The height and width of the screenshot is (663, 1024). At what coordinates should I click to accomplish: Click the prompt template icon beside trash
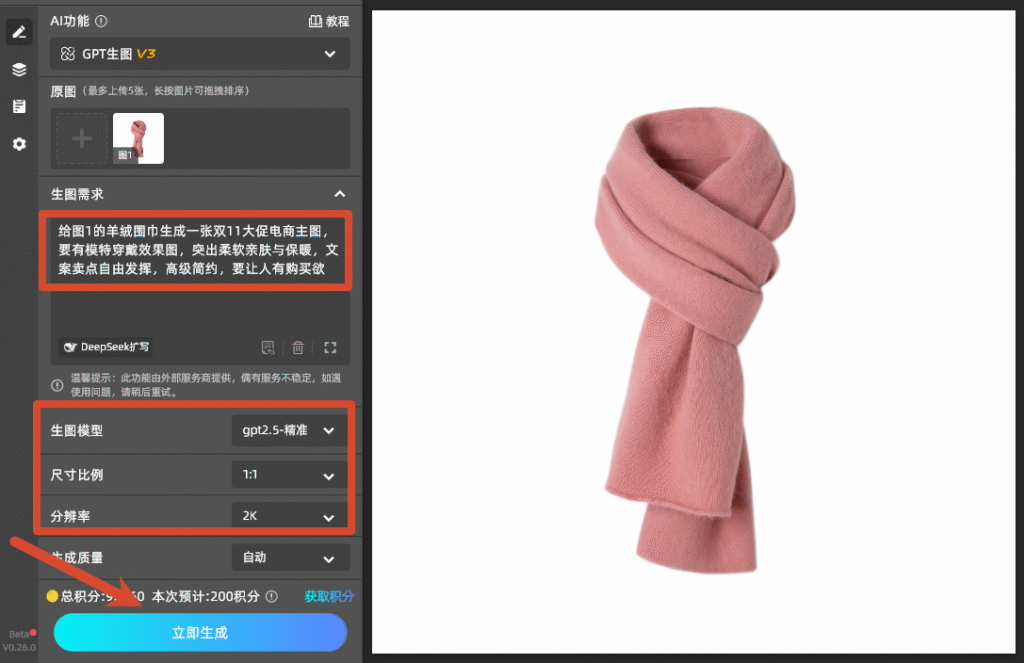[x=268, y=348]
